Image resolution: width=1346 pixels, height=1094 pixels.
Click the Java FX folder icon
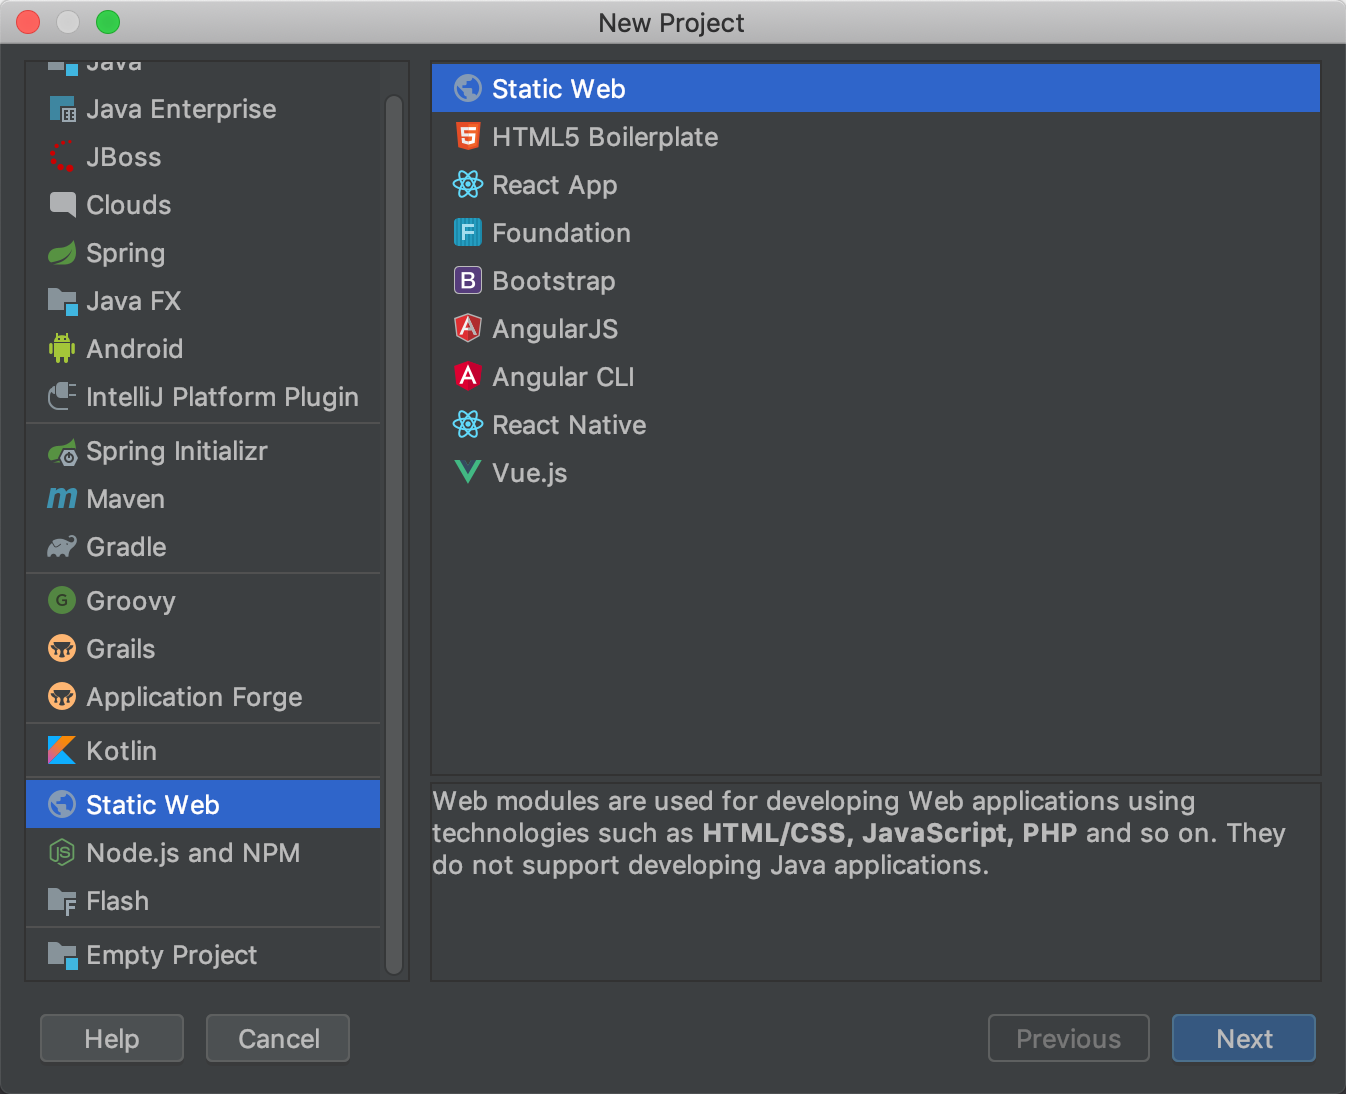coord(62,301)
